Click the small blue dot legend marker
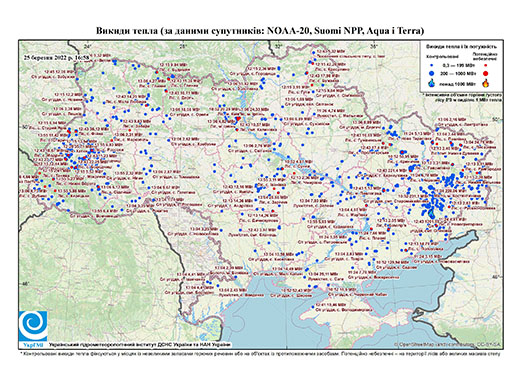Viewport: 520px width, 368px height. [x=432, y=65]
